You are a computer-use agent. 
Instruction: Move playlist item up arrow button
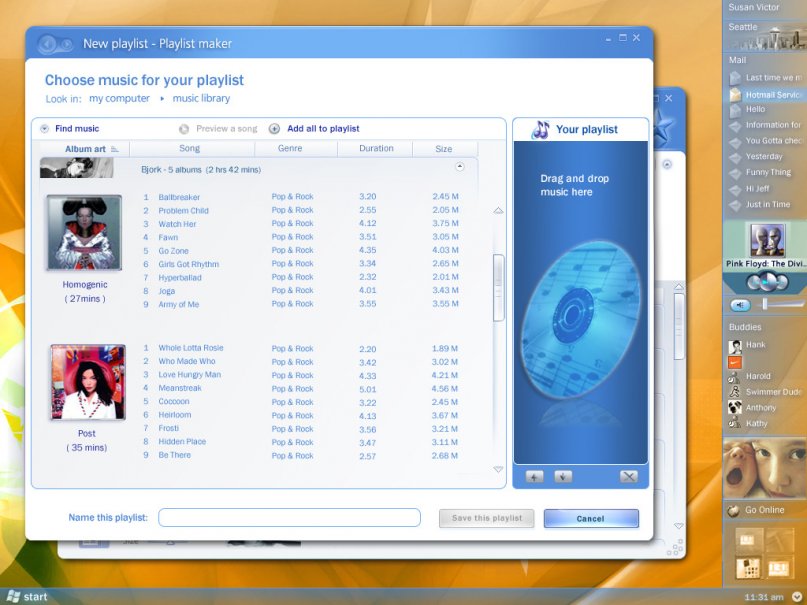pos(534,477)
